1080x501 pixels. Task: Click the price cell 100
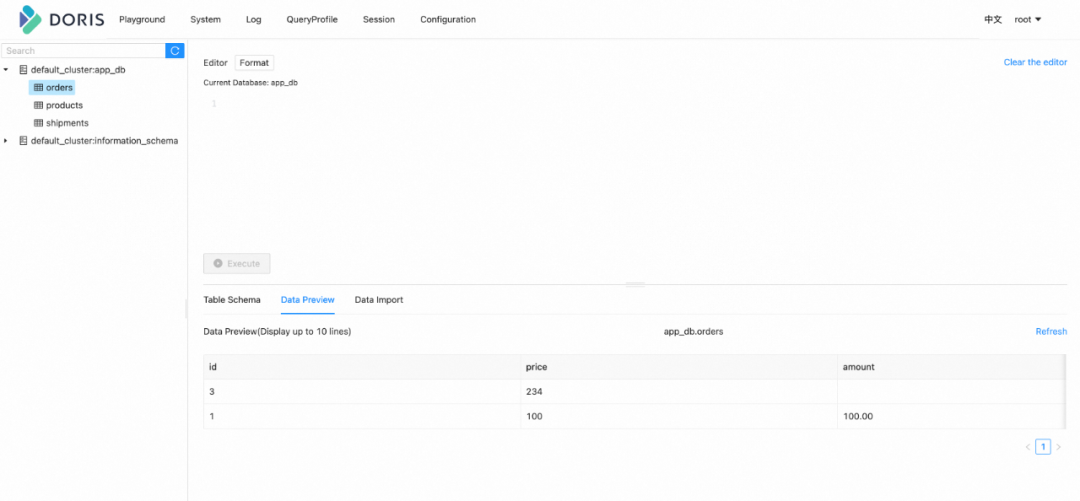[678, 417]
